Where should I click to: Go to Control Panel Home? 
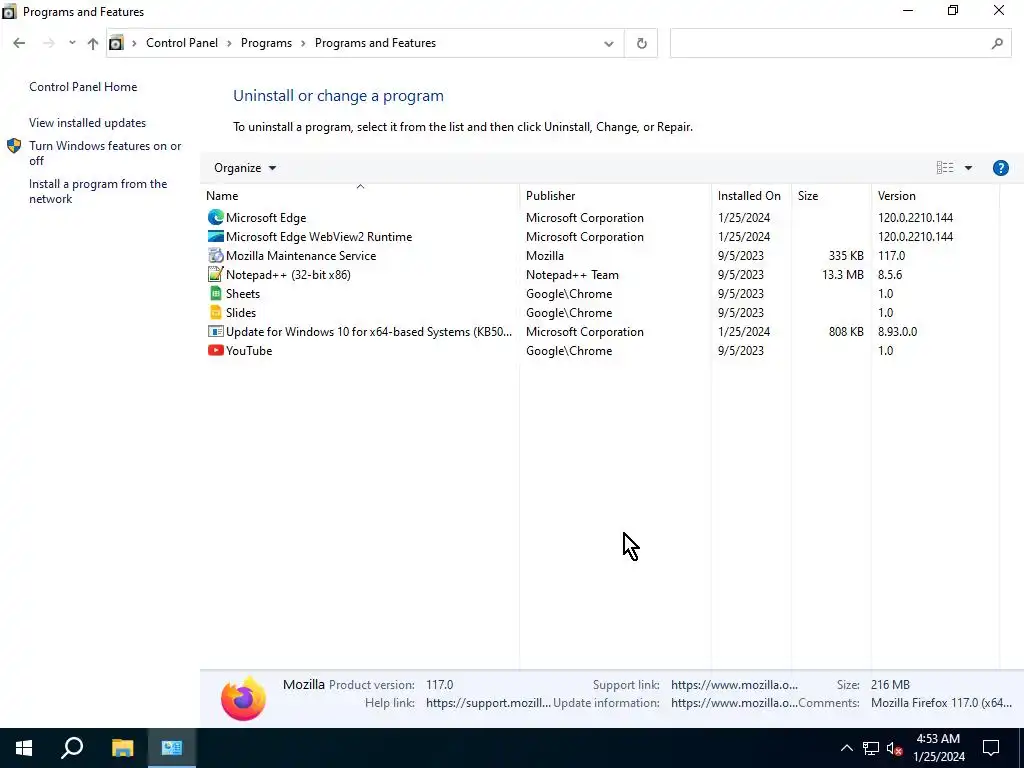(x=83, y=87)
